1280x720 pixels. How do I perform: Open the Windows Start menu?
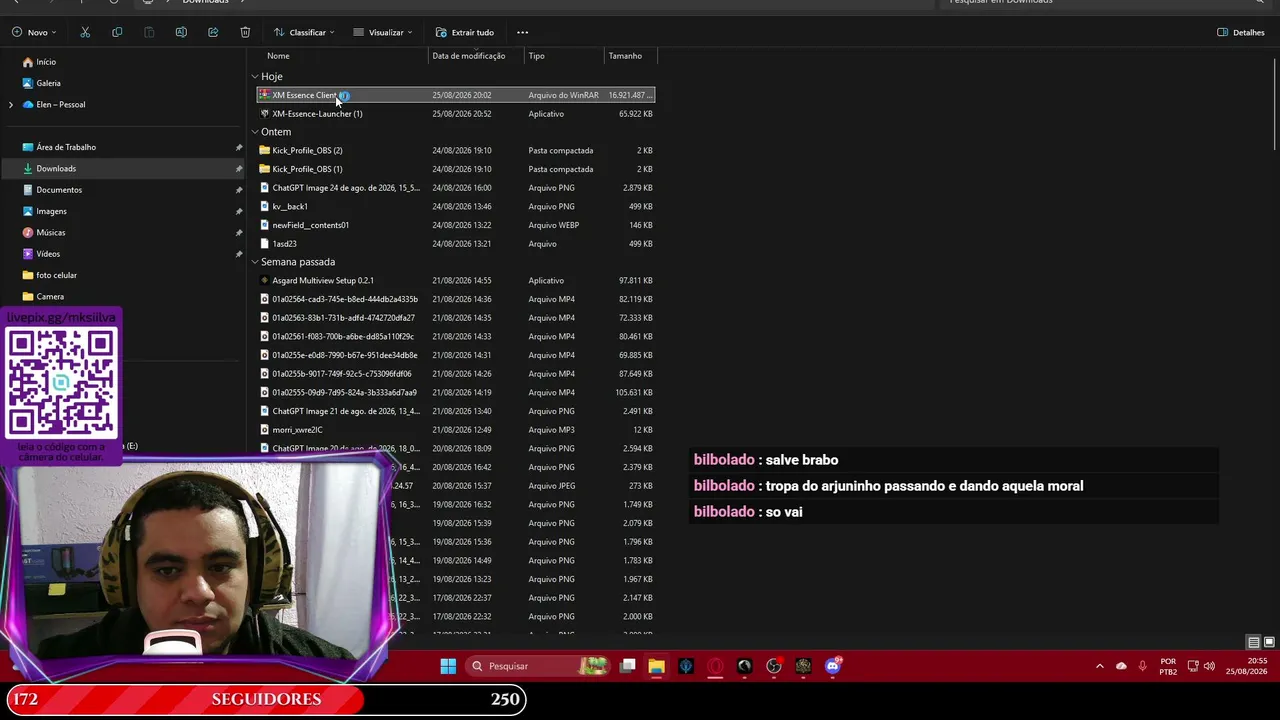coord(448,666)
